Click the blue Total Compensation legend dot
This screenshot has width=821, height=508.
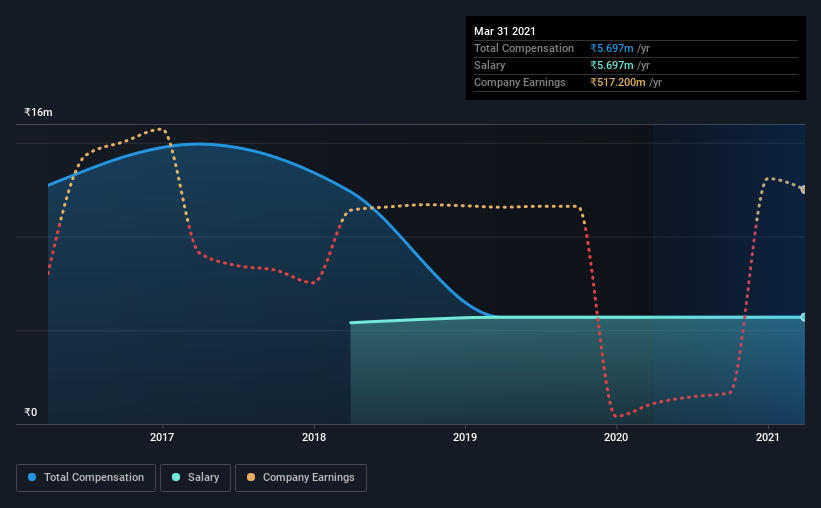click(32, 477)
